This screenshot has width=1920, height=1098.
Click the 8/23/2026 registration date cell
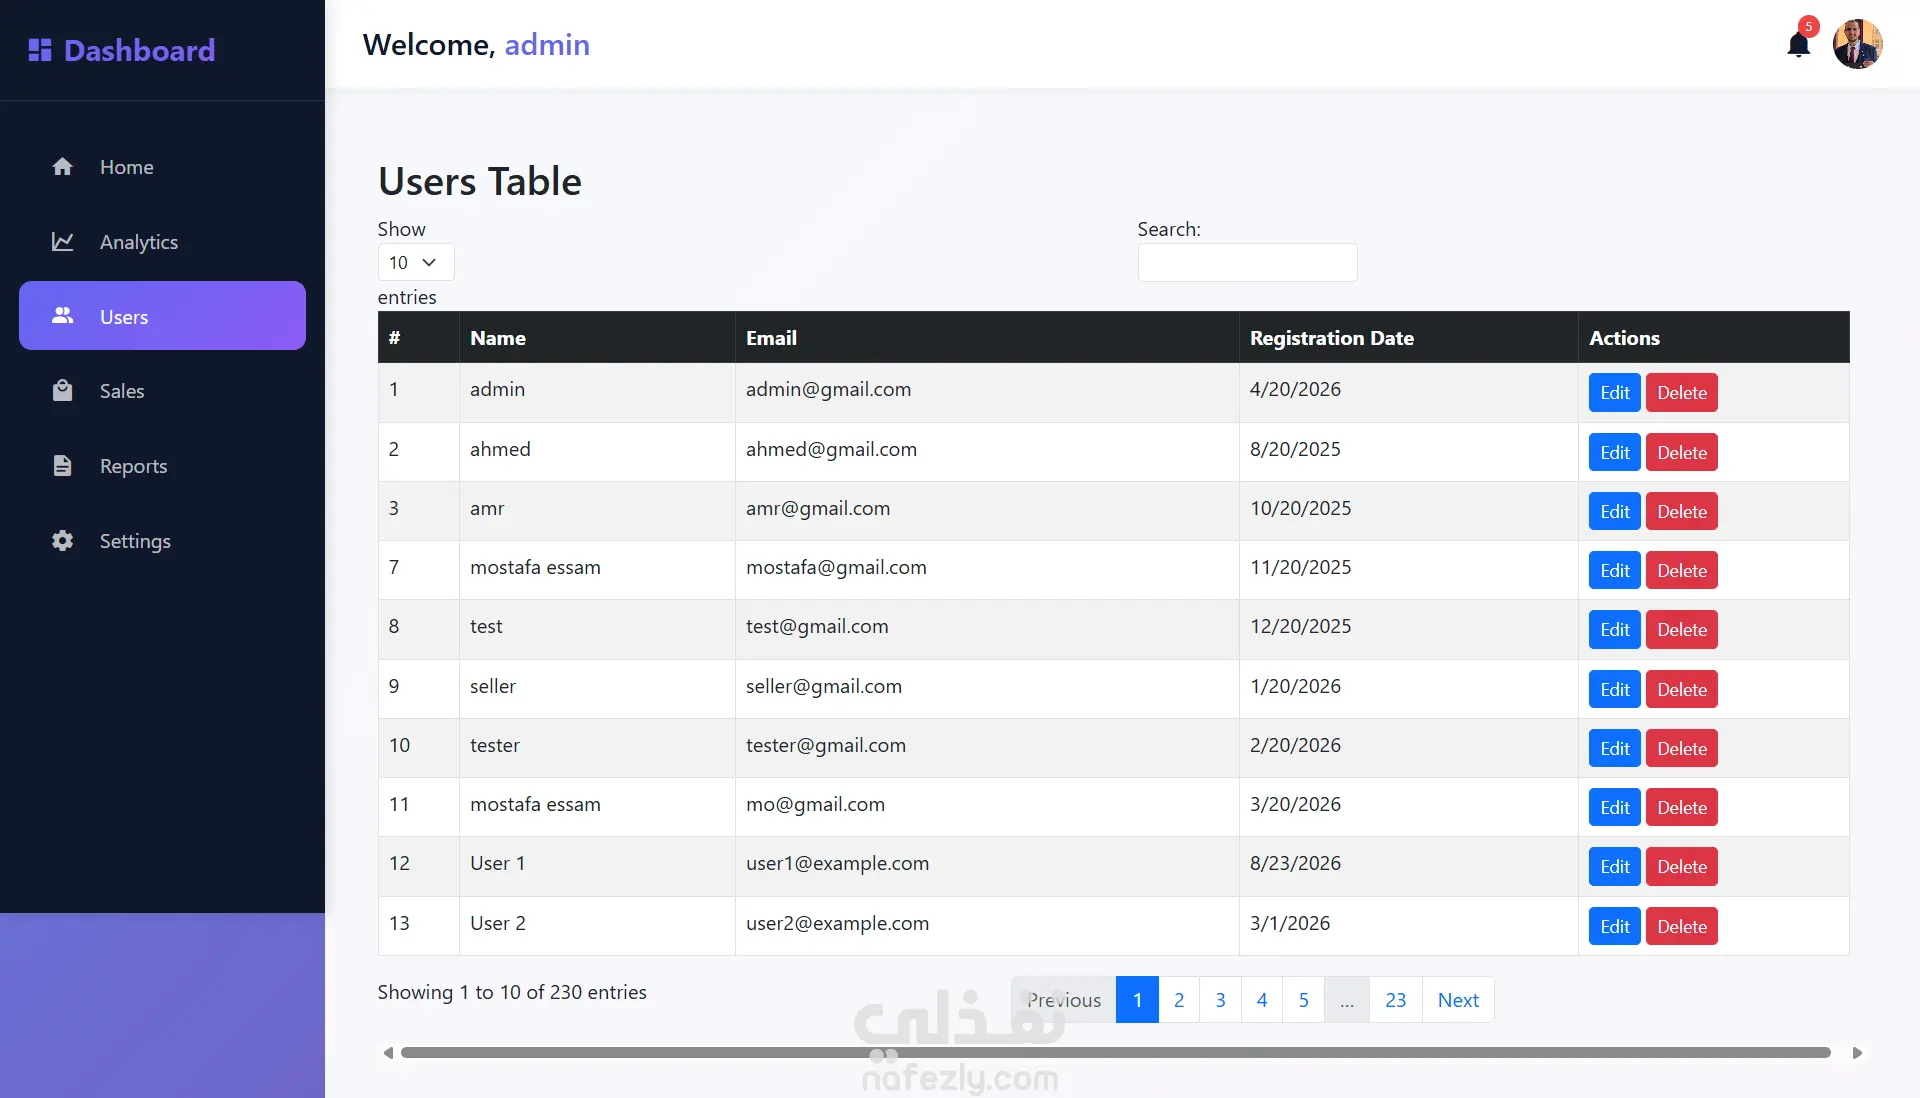pos(1408,866)
